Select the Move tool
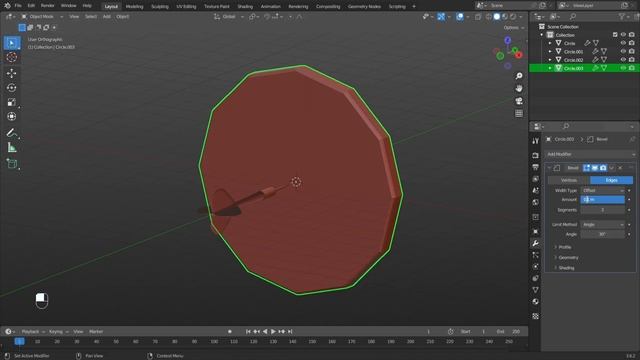The height and width of the screenshot is (360, 640). pyautogui.click(x=12, y=73)
